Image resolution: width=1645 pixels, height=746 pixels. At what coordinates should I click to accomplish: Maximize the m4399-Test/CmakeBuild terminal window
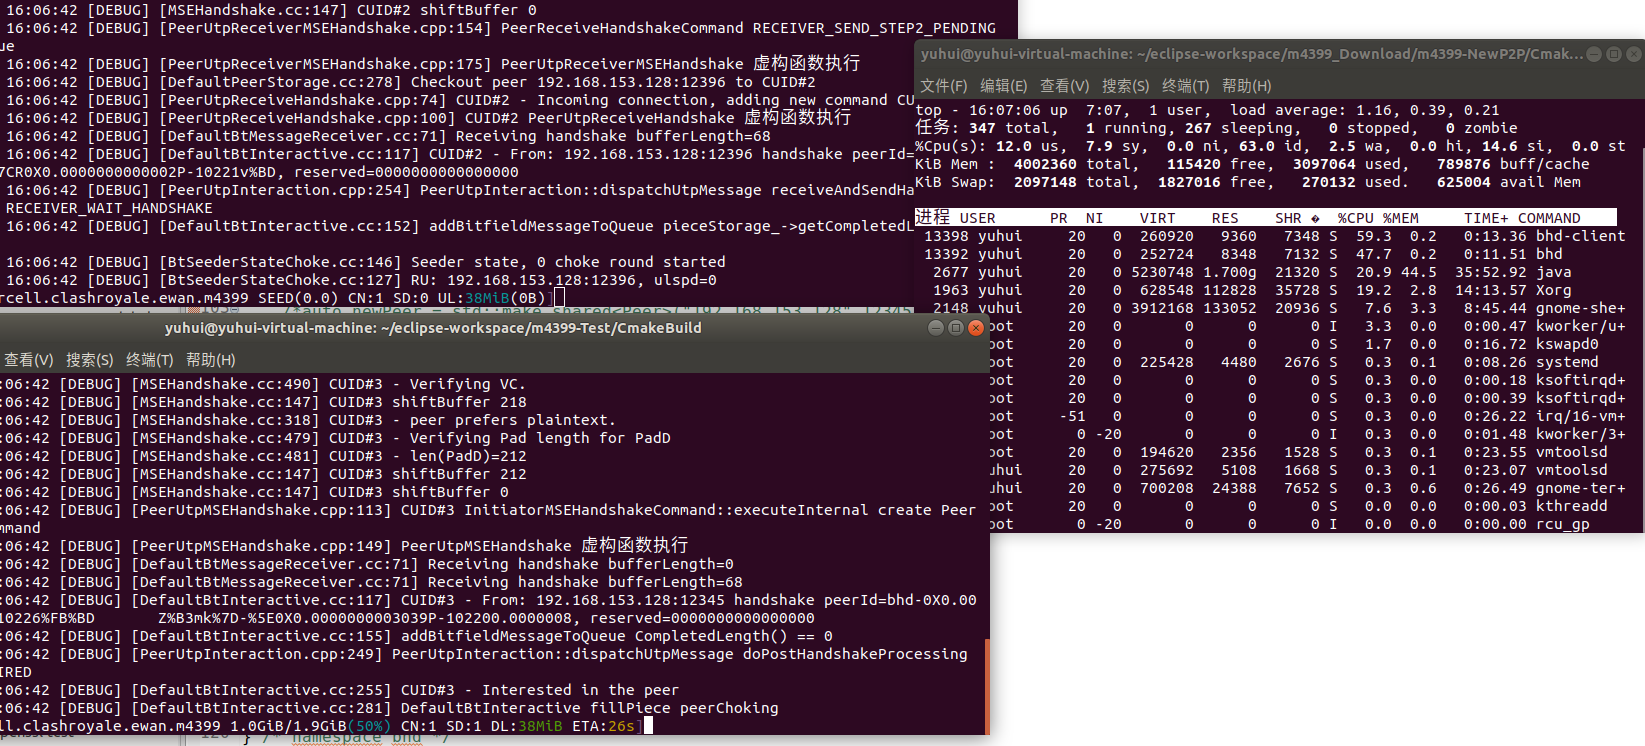[956, 328]
